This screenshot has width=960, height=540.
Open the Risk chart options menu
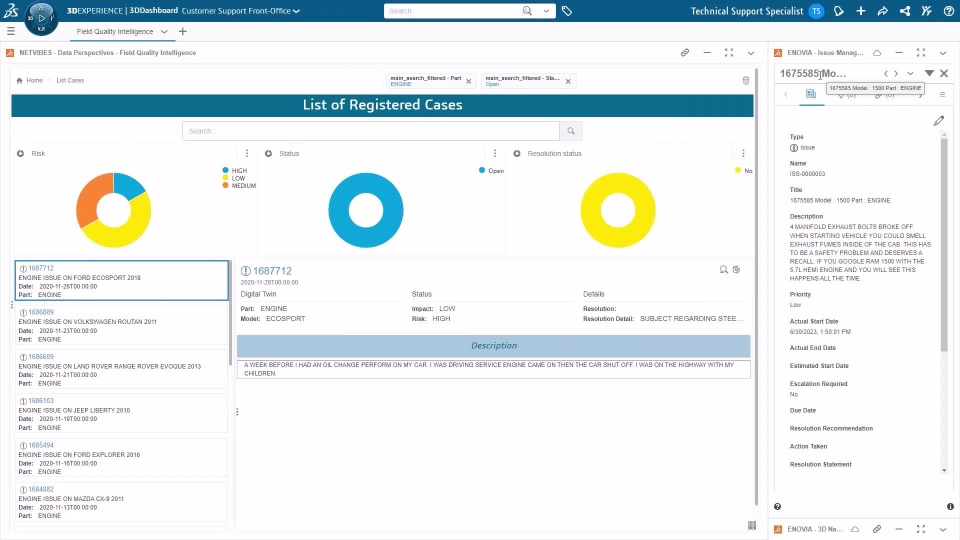tap(247, 153)
